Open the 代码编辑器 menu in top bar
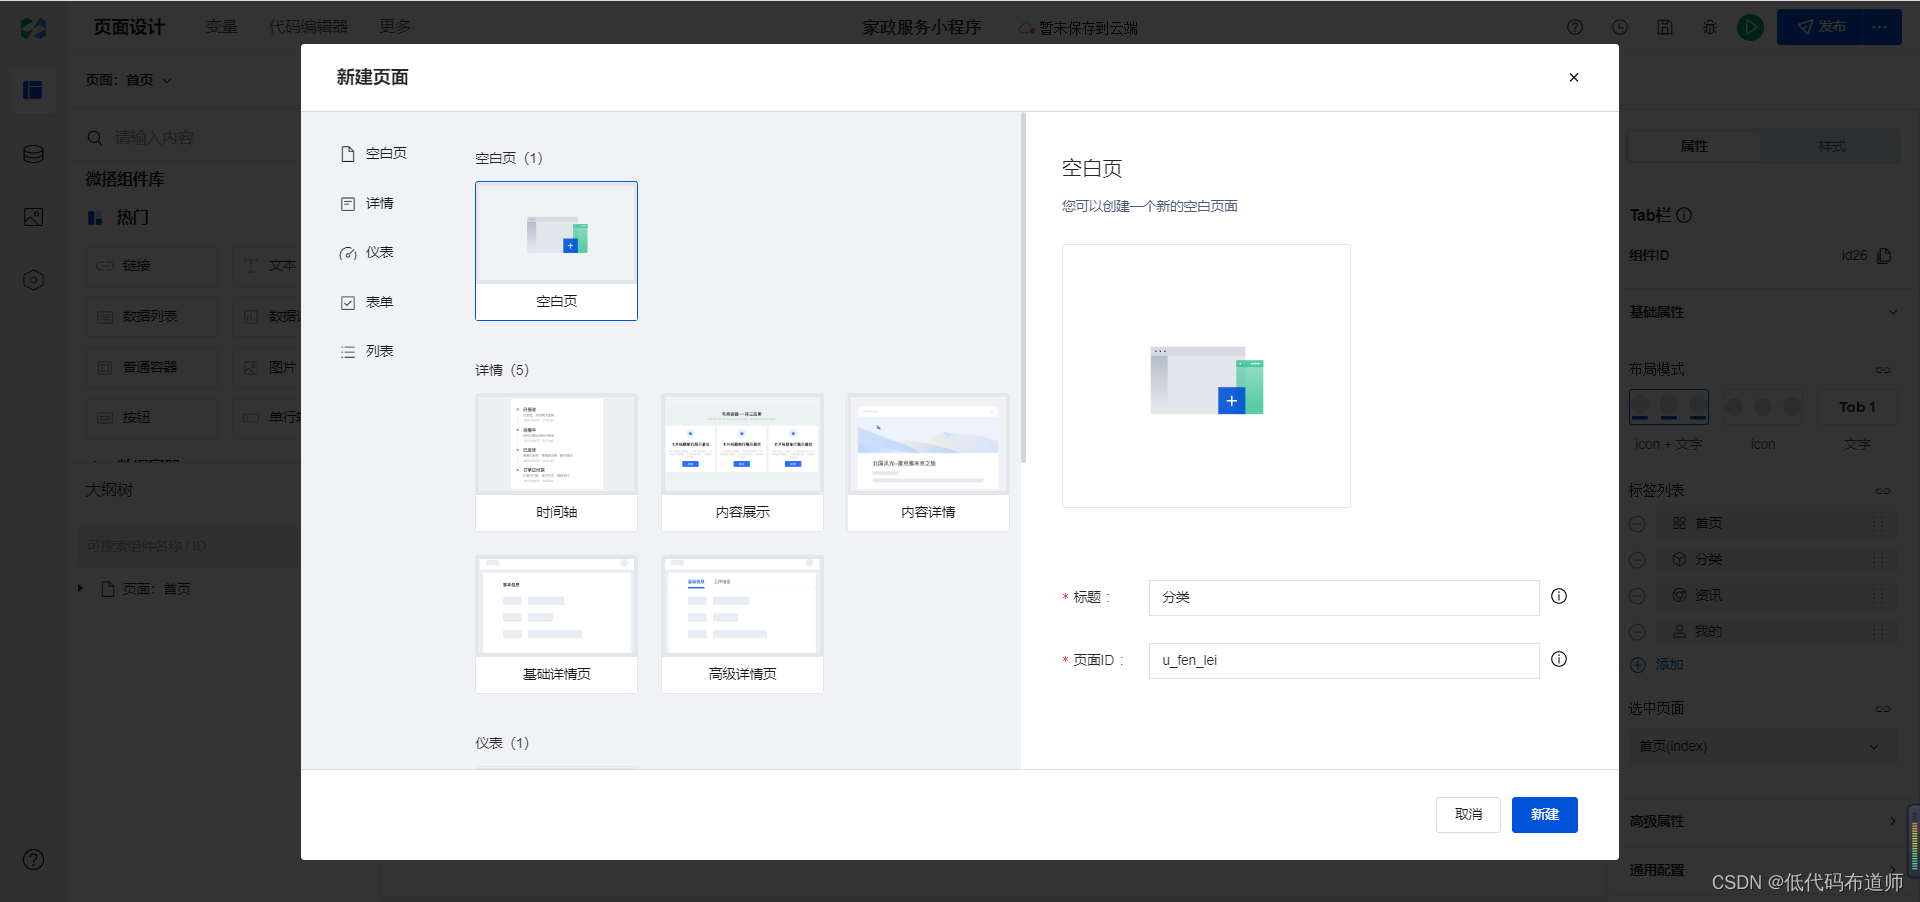1920x902 pixels. [x=308, y=27]
